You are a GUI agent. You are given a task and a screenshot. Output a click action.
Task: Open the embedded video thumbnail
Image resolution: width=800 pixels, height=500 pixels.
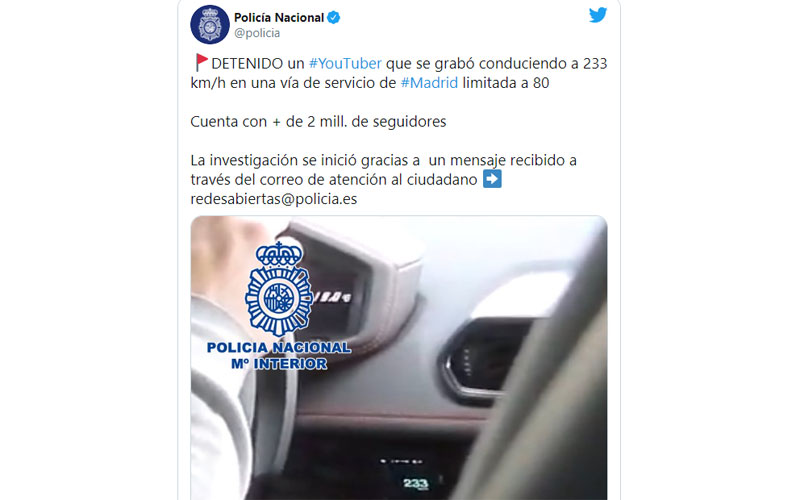(x=399, y=358)
